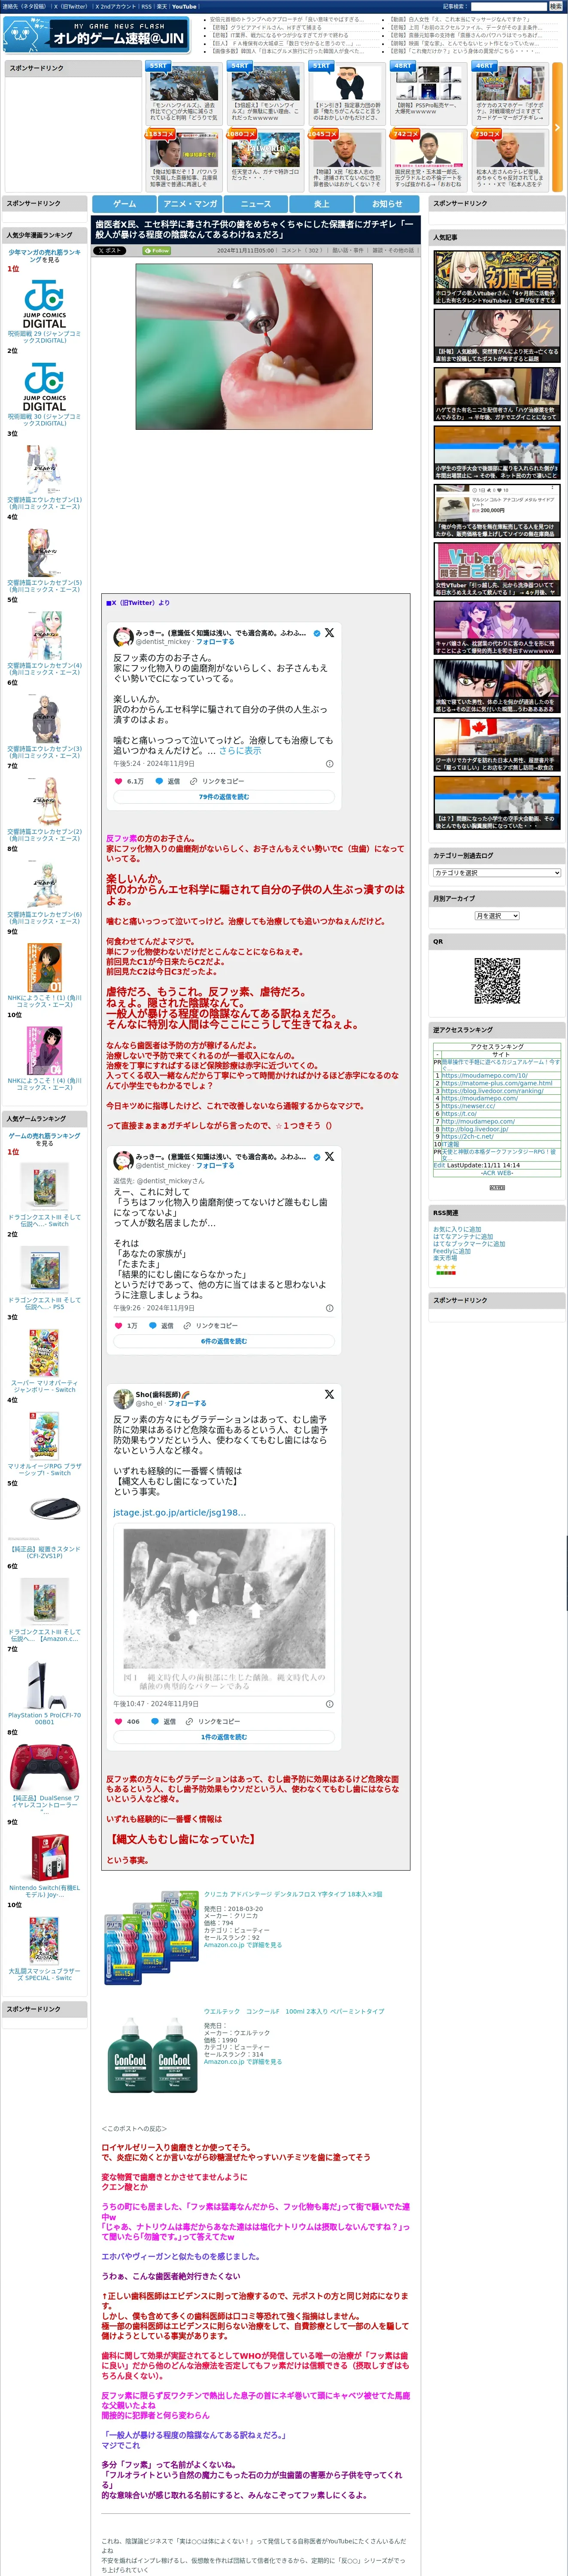Click https://newser.cc/ in access ranking
Screen dimensions: 568x2576
(468, 1106)
